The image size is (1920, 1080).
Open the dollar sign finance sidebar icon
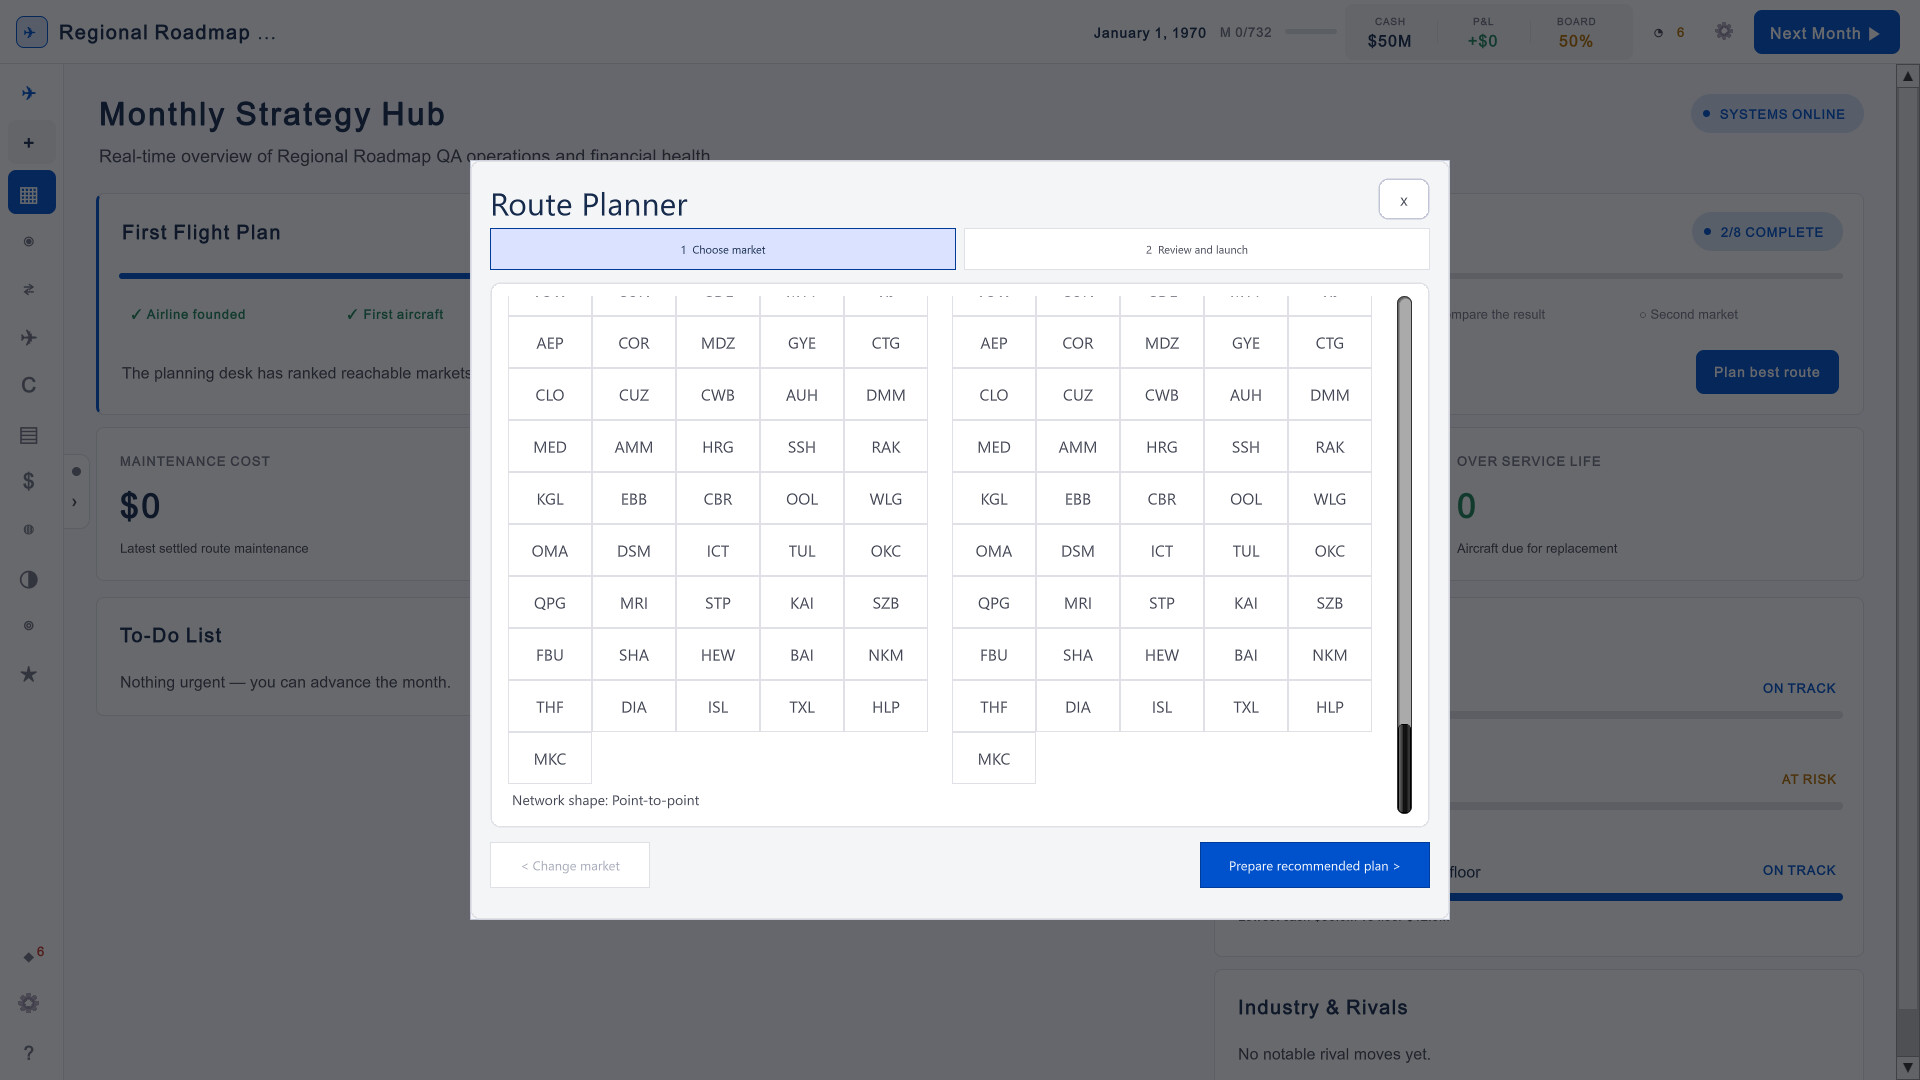[x=29, y=481]
